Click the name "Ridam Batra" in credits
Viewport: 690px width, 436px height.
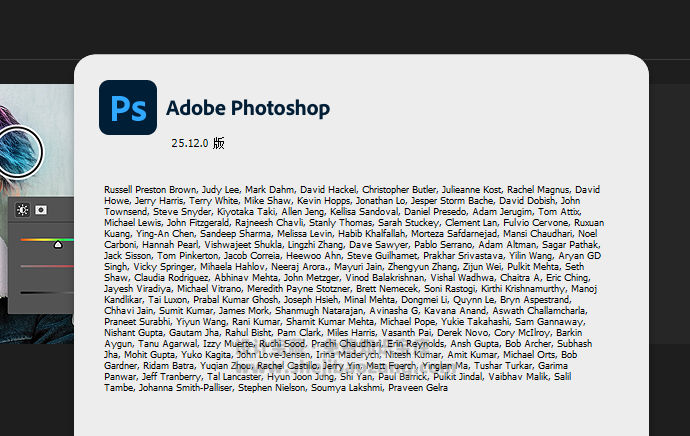168,366
